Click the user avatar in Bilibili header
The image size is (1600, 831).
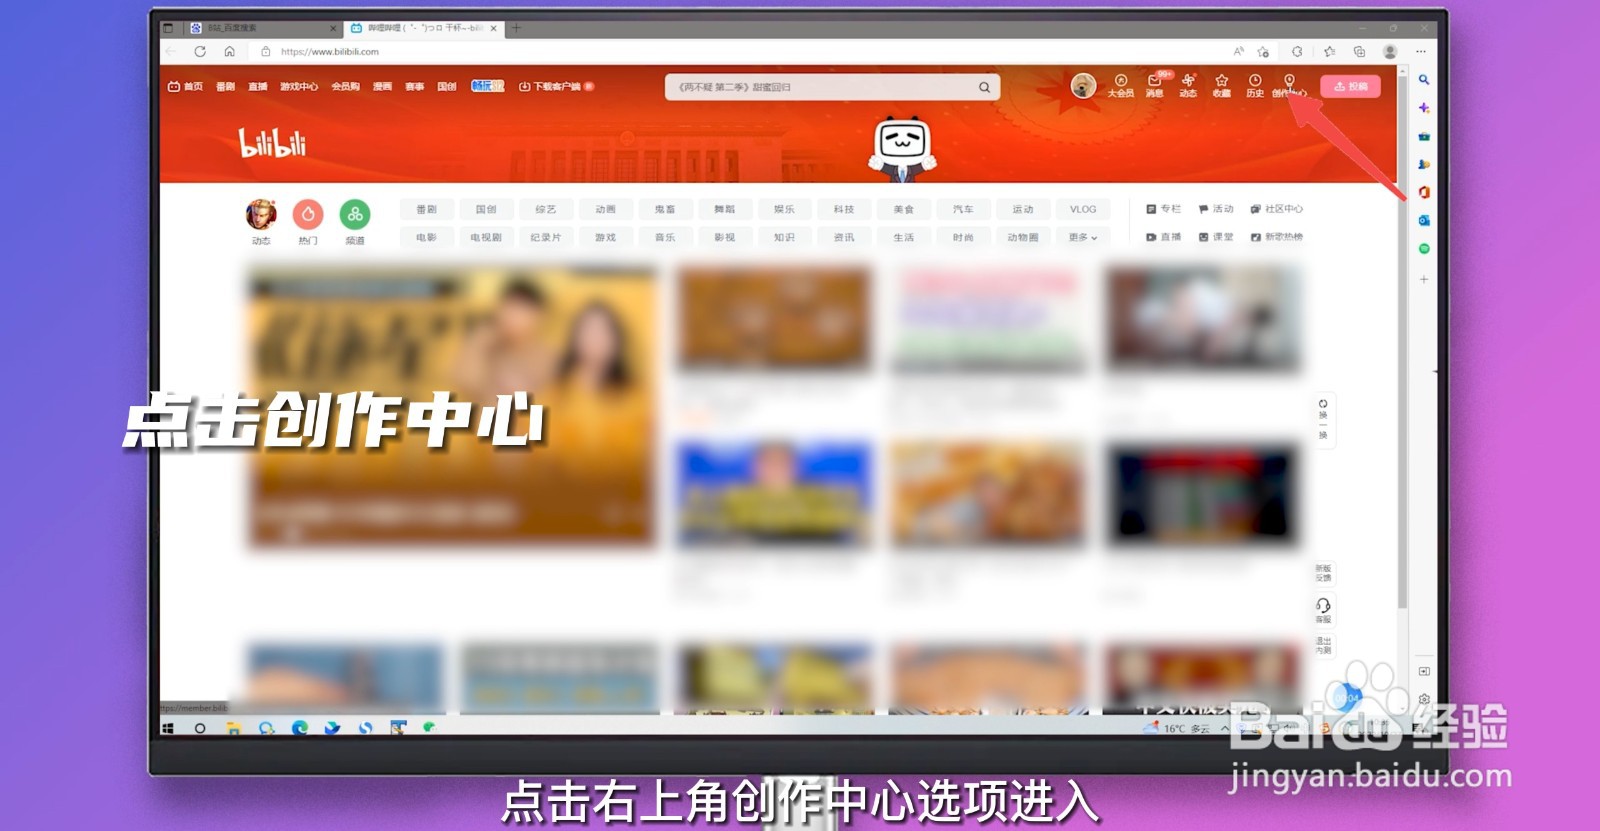coord(1083,86)
